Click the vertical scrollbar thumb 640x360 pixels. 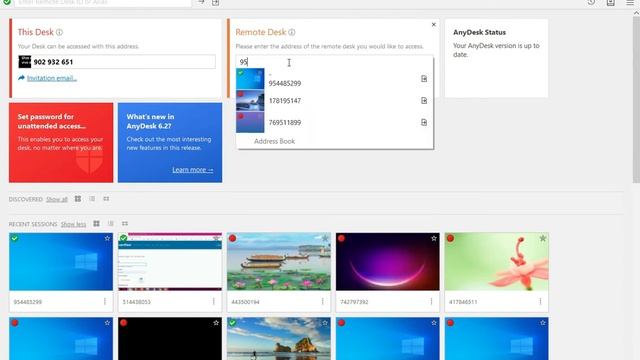pyautogui.click(x=636, y=99)
